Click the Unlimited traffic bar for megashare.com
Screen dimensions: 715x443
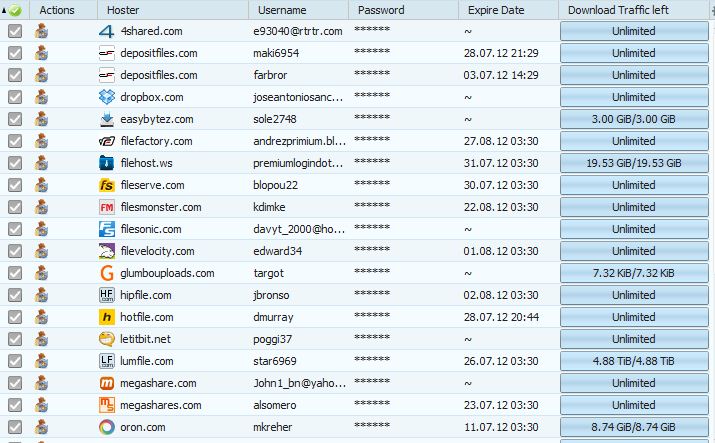click(x=634, y=383)
